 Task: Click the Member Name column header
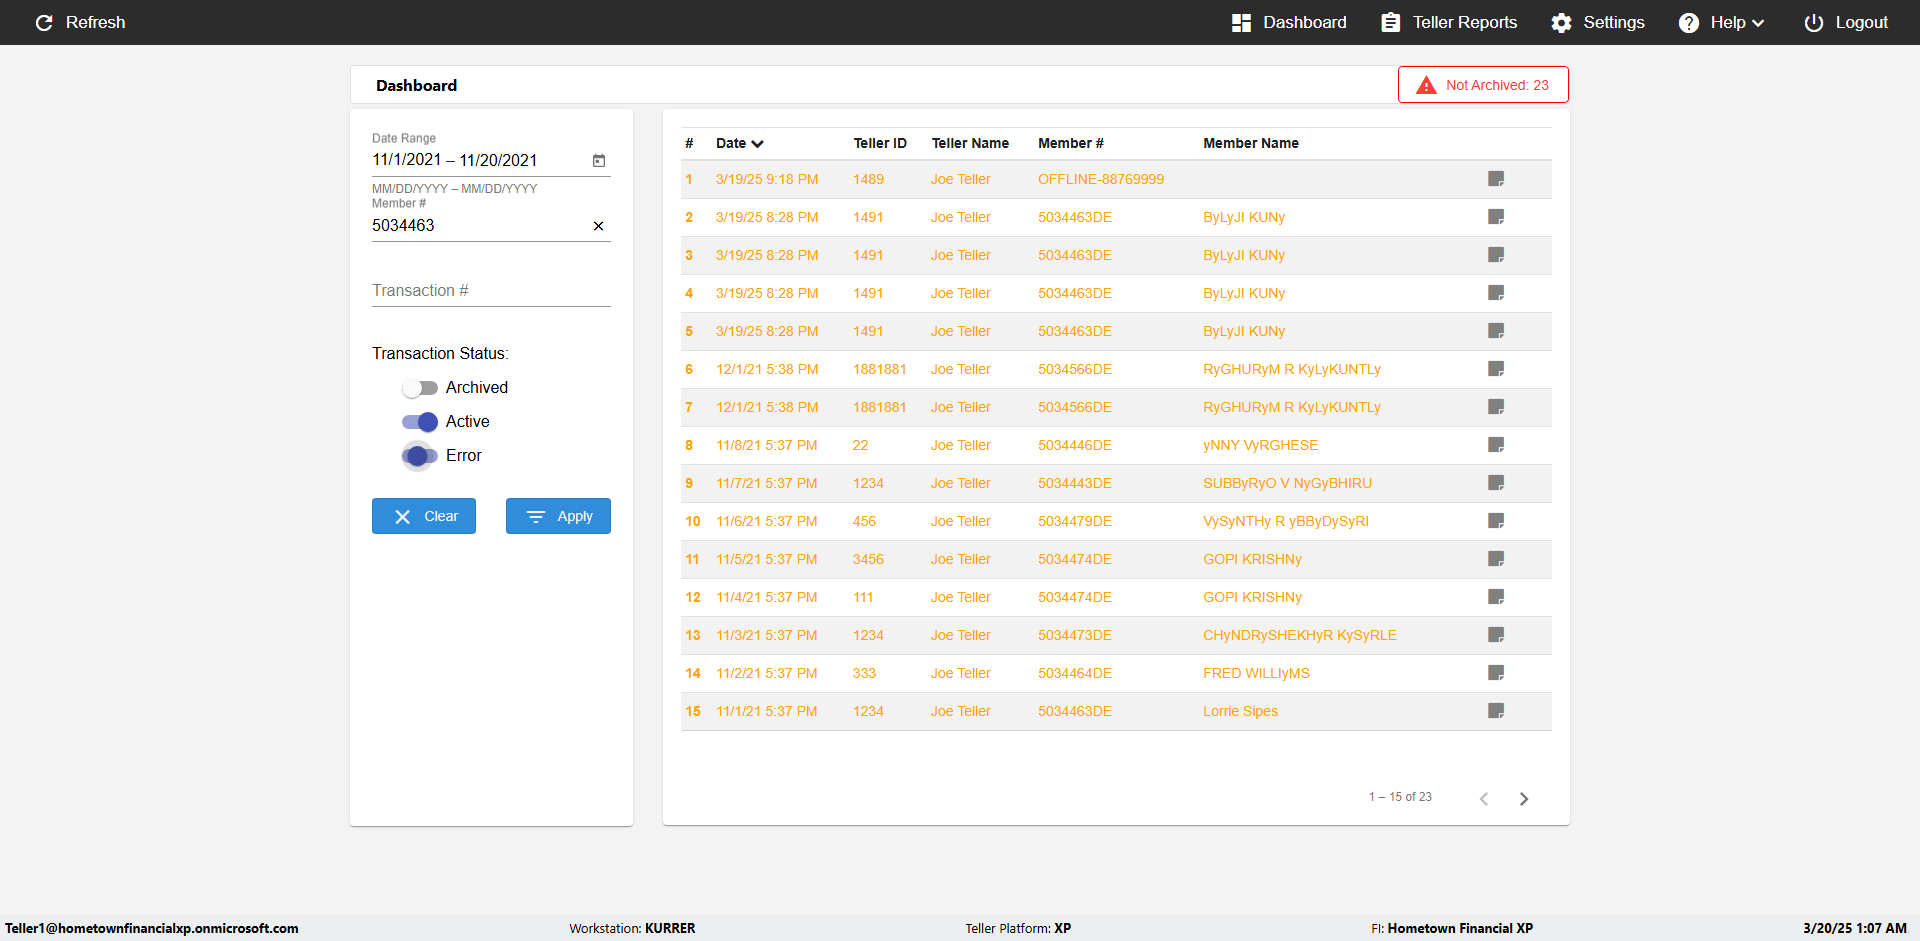click(x=1251, y=143)
